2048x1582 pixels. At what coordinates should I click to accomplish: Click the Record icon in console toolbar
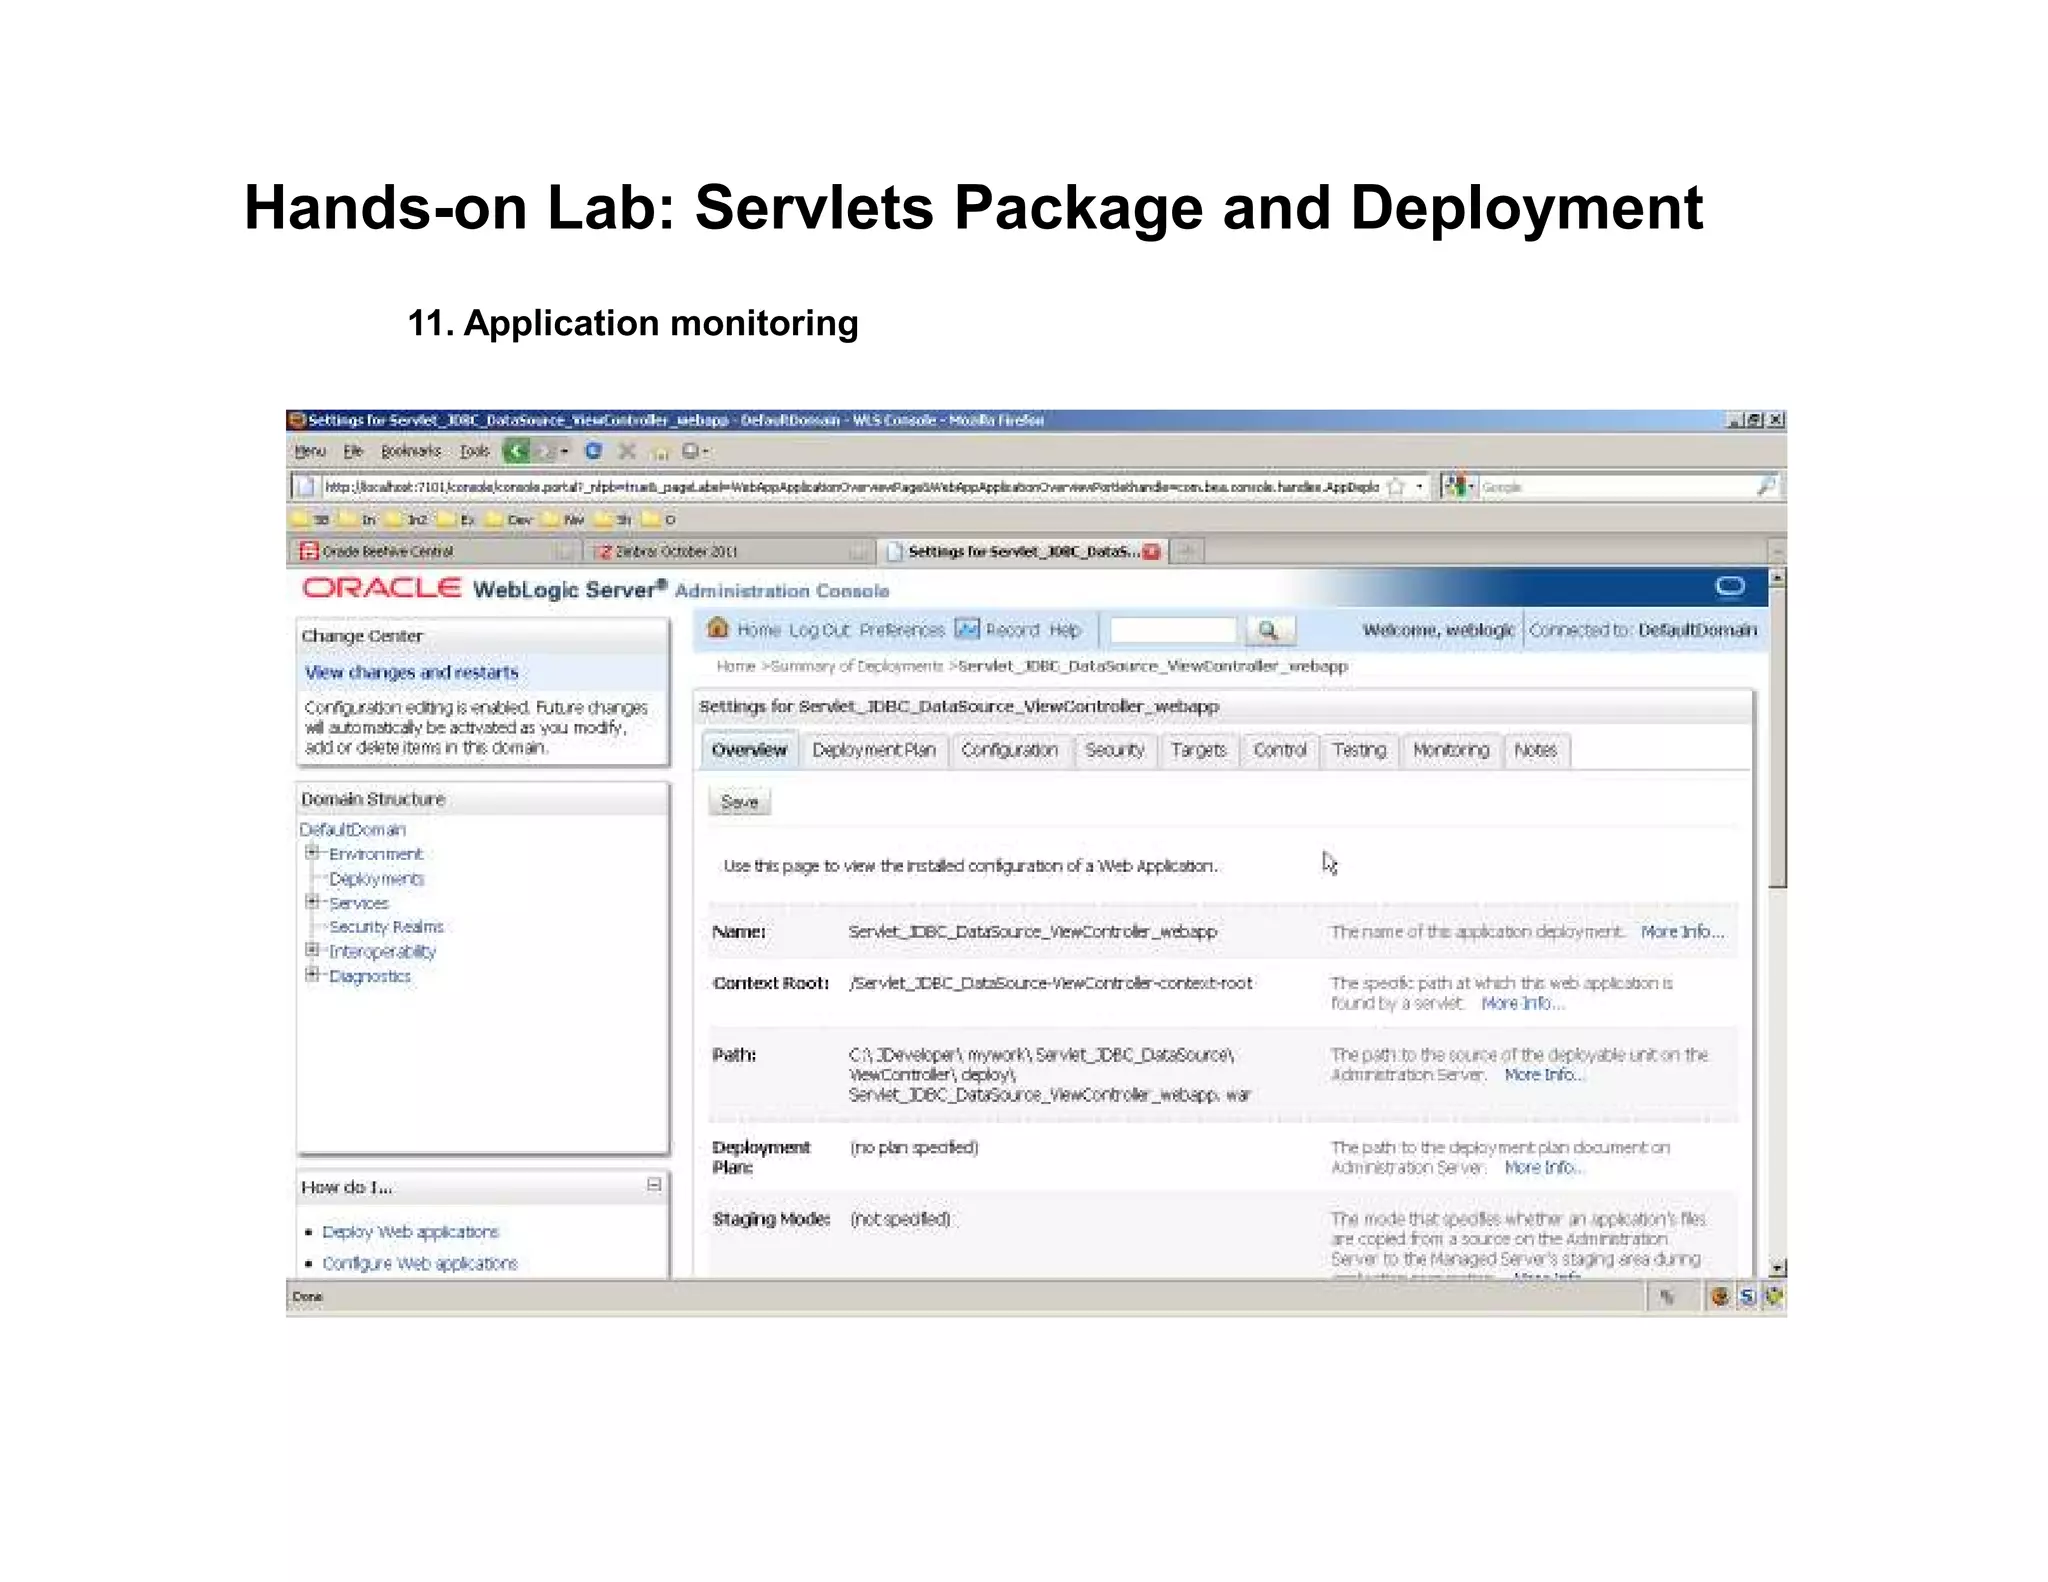[x=967, y=629]
